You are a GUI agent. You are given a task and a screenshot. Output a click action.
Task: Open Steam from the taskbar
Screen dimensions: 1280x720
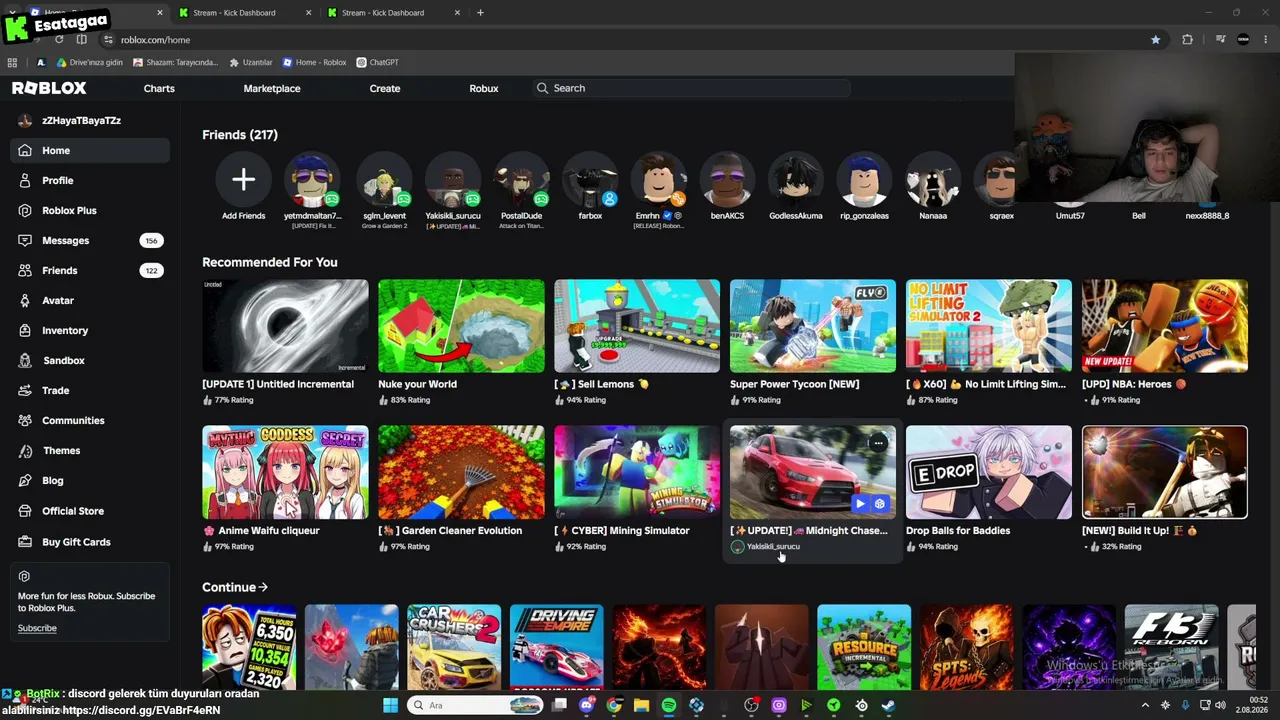coord(888,705)
